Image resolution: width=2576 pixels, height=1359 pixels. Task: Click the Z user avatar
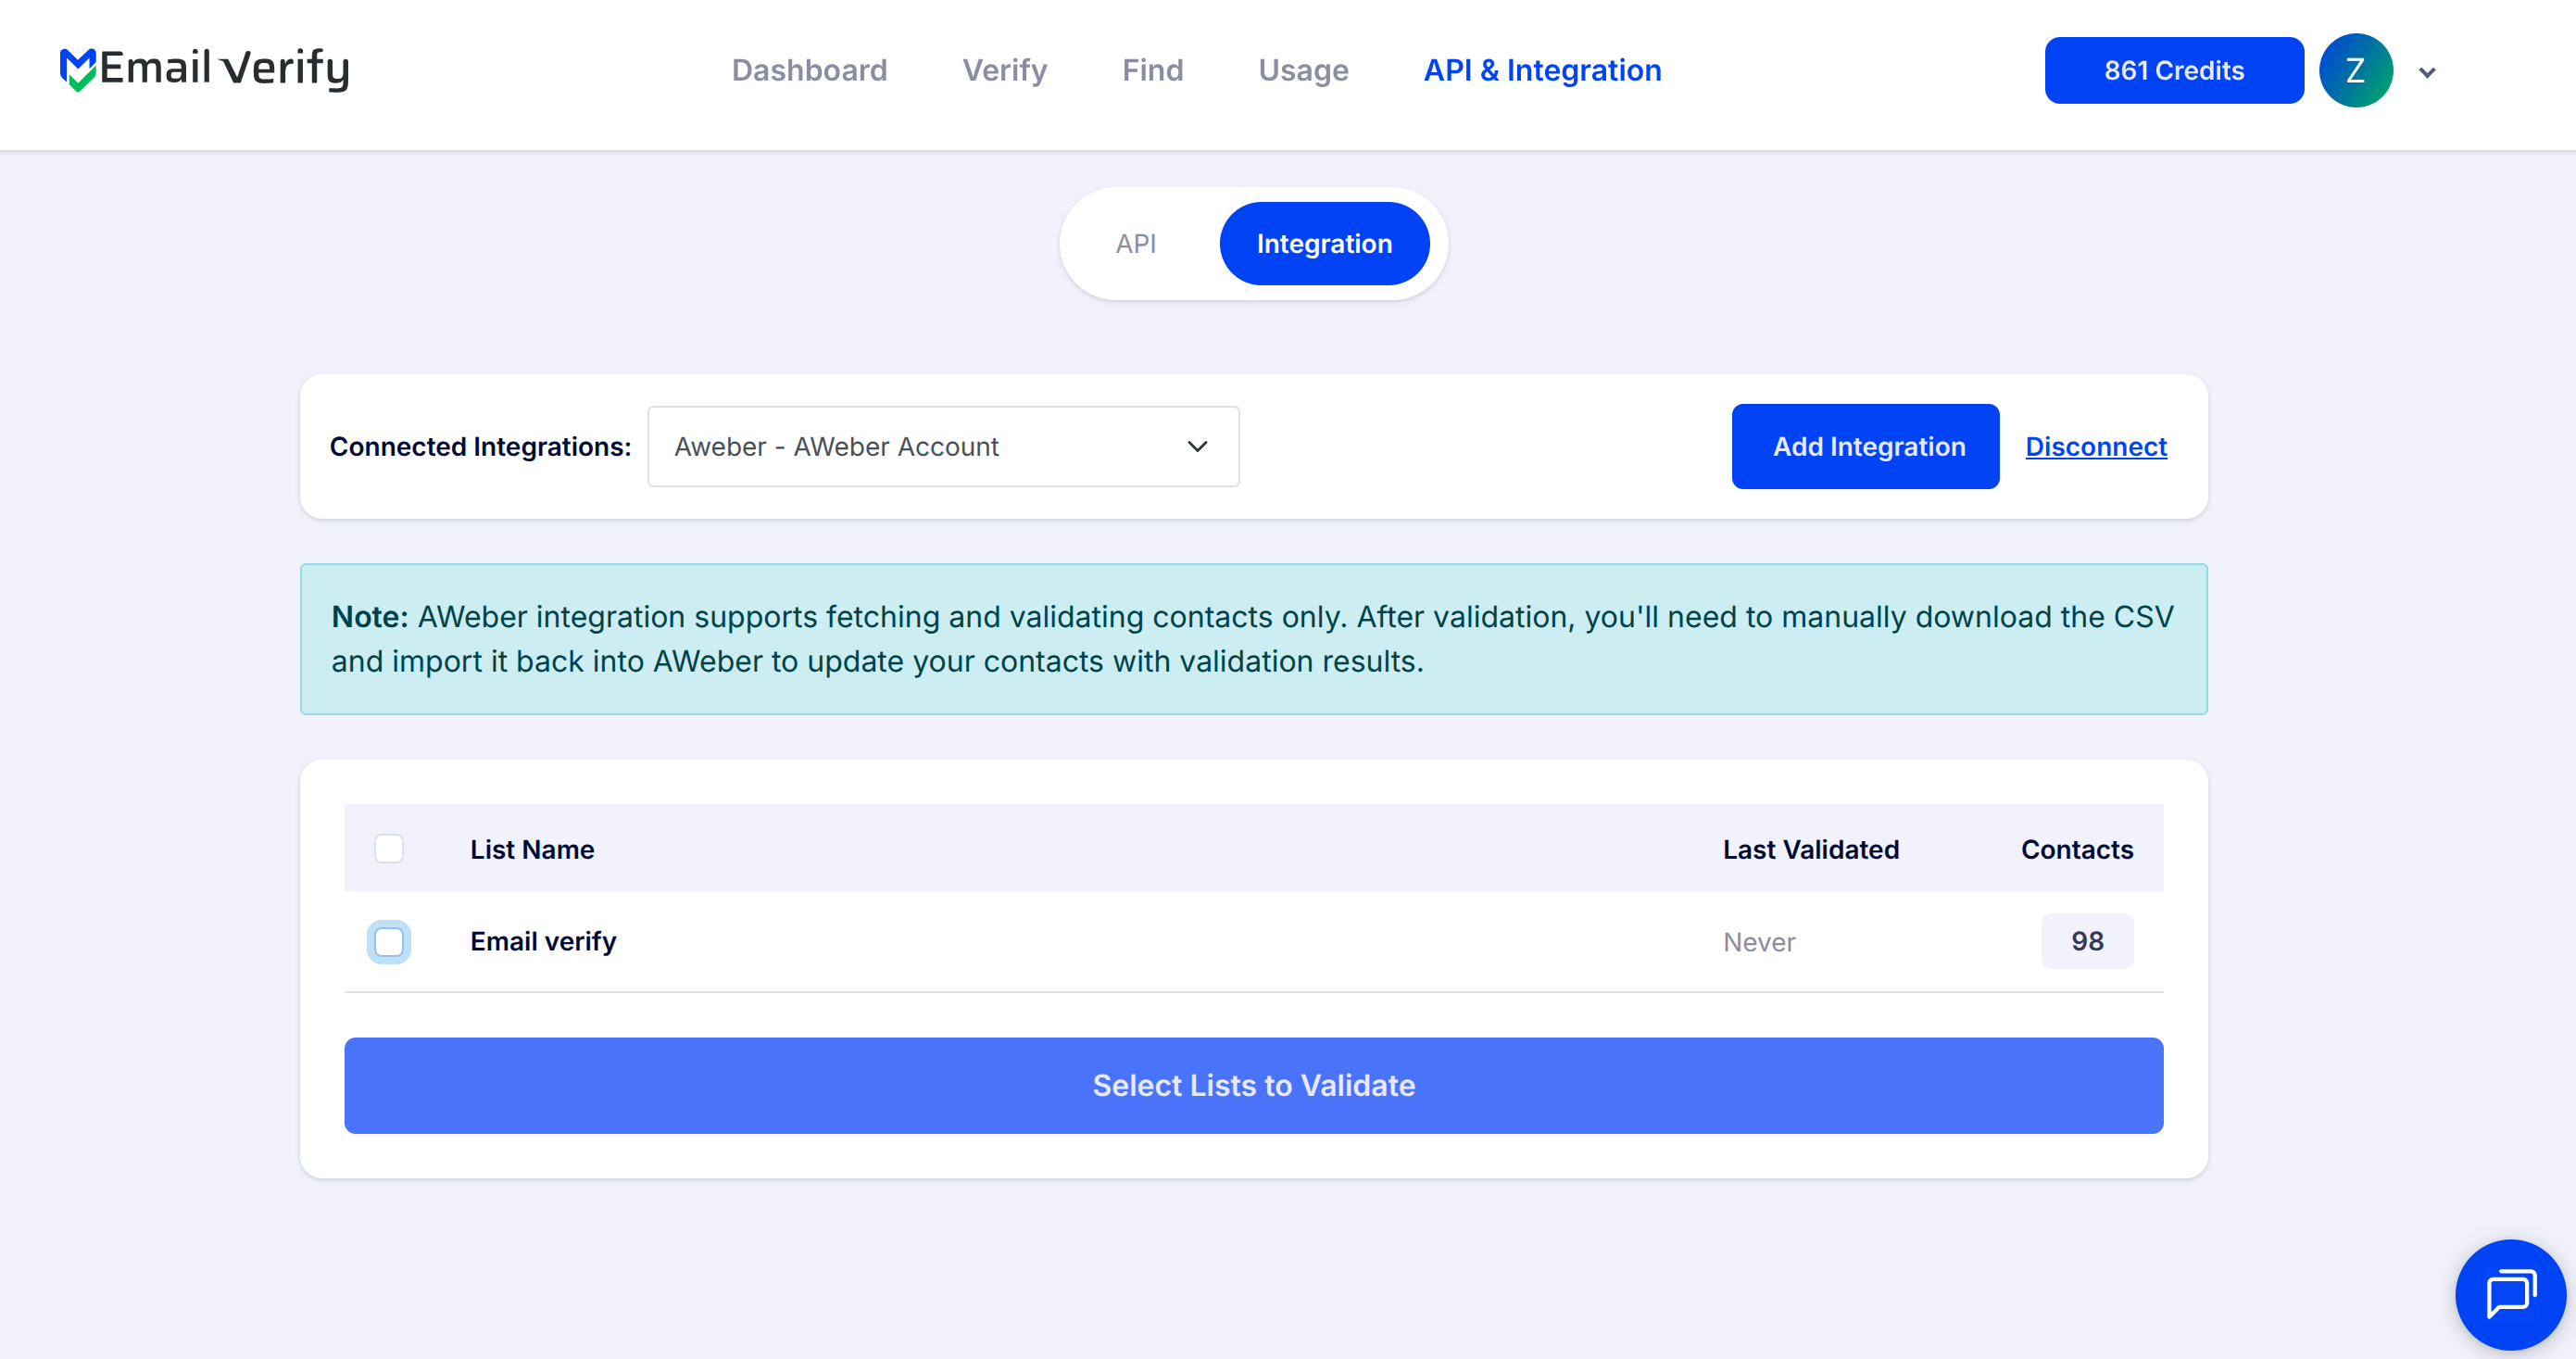click(x=2355, y=70)
